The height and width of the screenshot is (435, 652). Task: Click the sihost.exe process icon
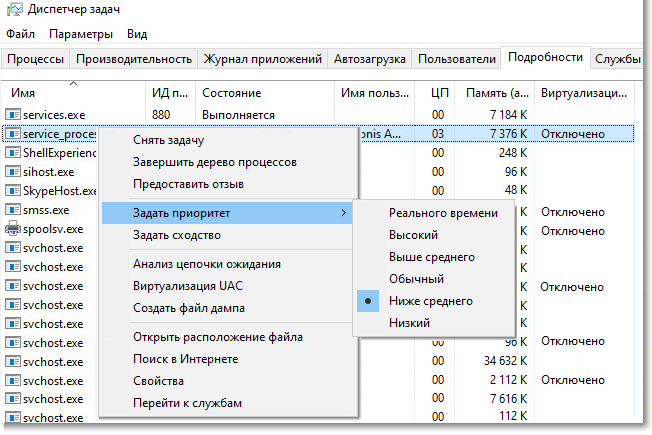click(13, 171)
